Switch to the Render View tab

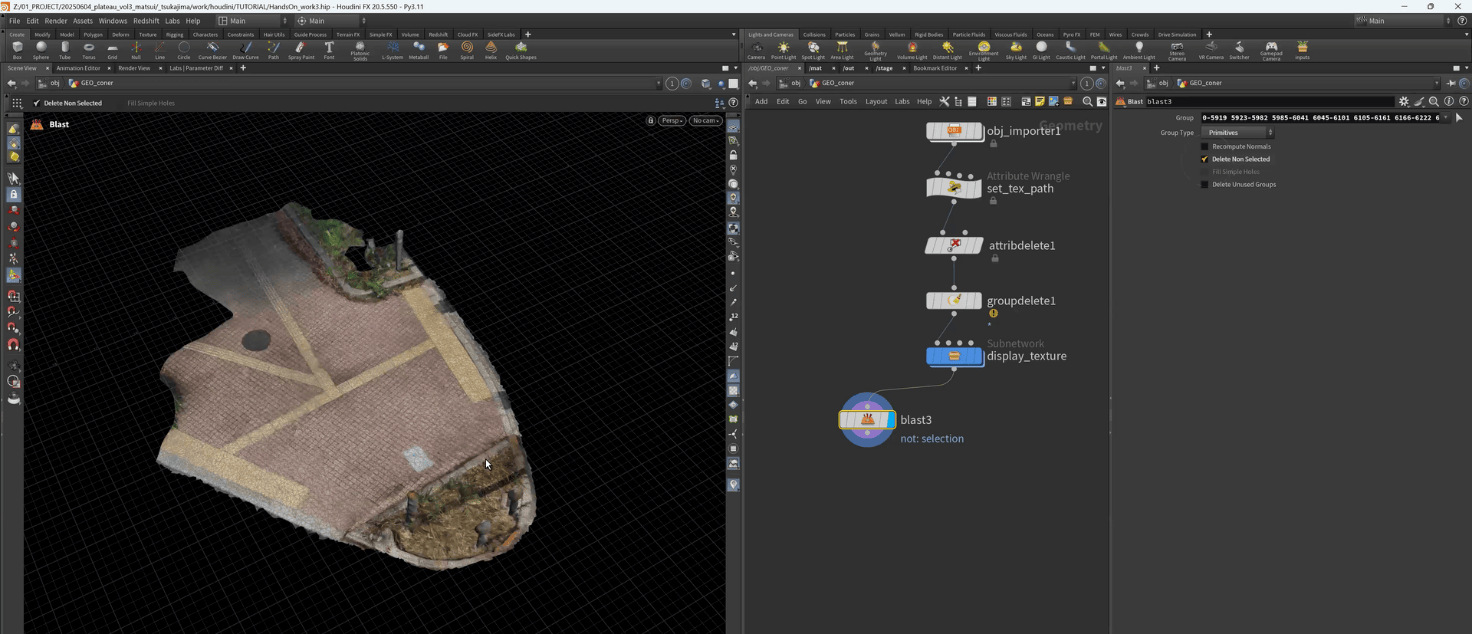coord(132,68)
